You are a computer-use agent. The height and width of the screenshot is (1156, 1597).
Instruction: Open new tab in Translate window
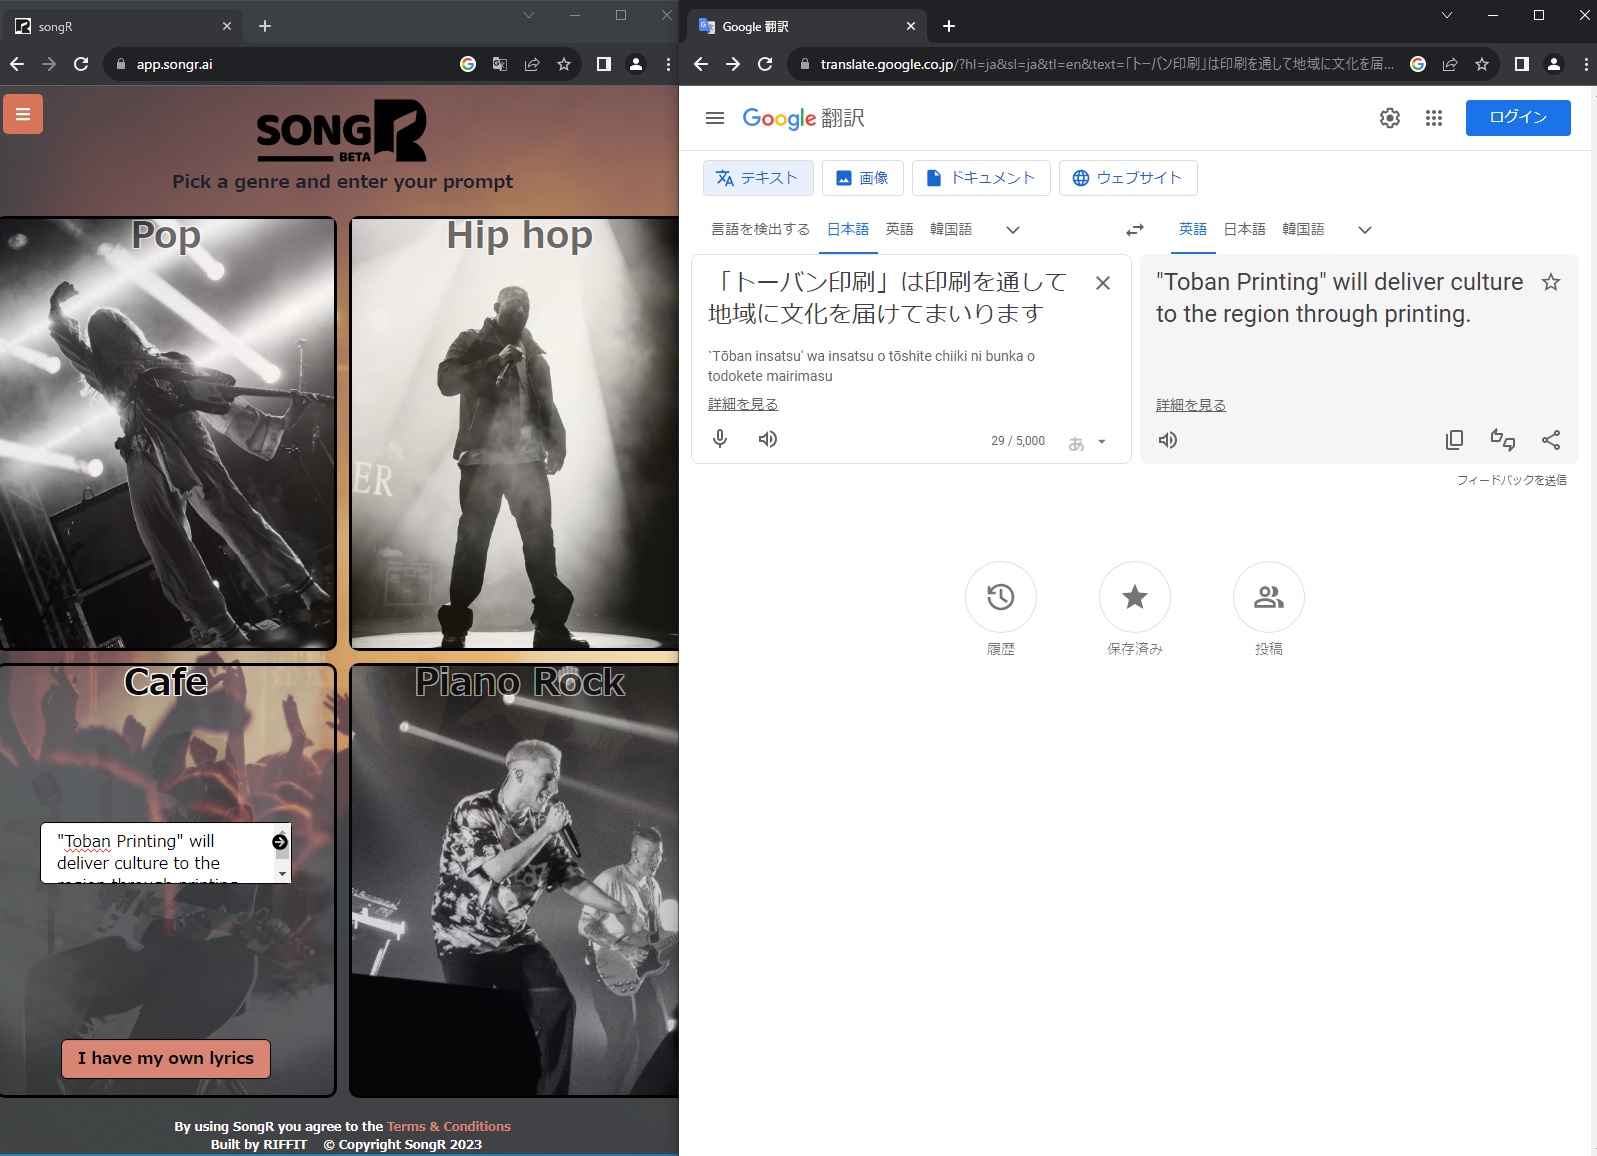[949, 26]
